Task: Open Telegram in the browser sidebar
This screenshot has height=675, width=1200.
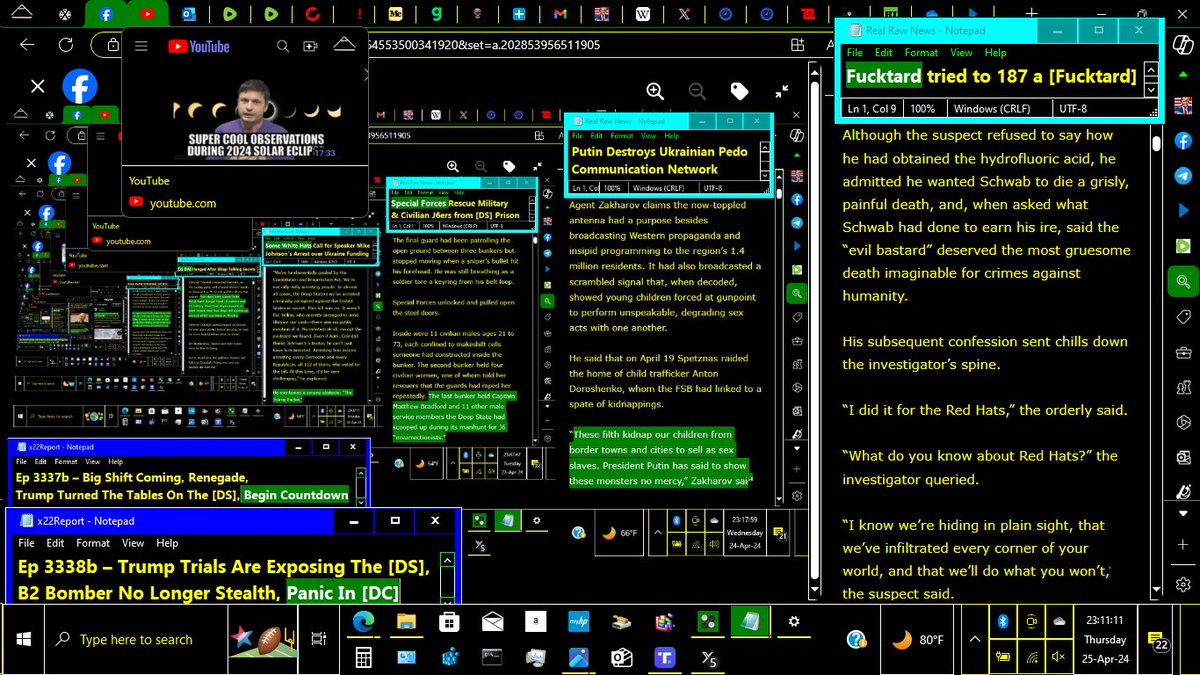Action: pos(1184,175)
